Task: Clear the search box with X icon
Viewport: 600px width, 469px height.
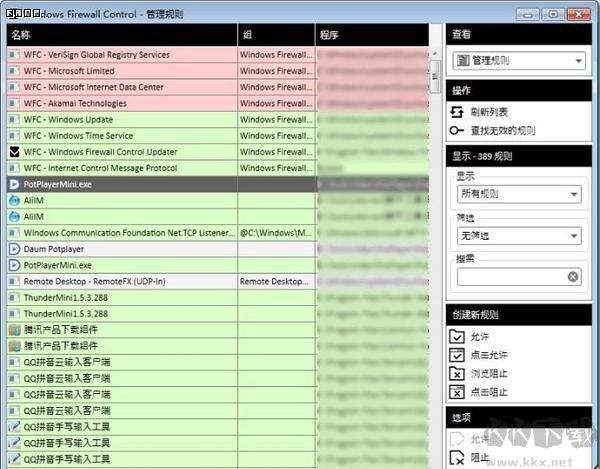Action: click(573, 277)
